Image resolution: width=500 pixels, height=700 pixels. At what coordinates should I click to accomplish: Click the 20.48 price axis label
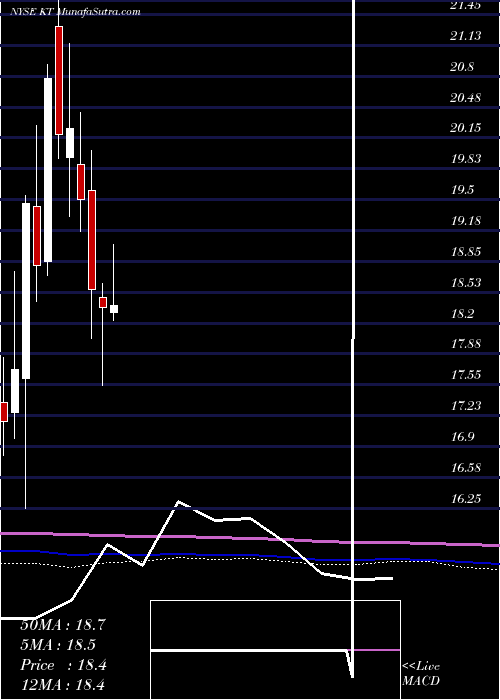(466, 98)
